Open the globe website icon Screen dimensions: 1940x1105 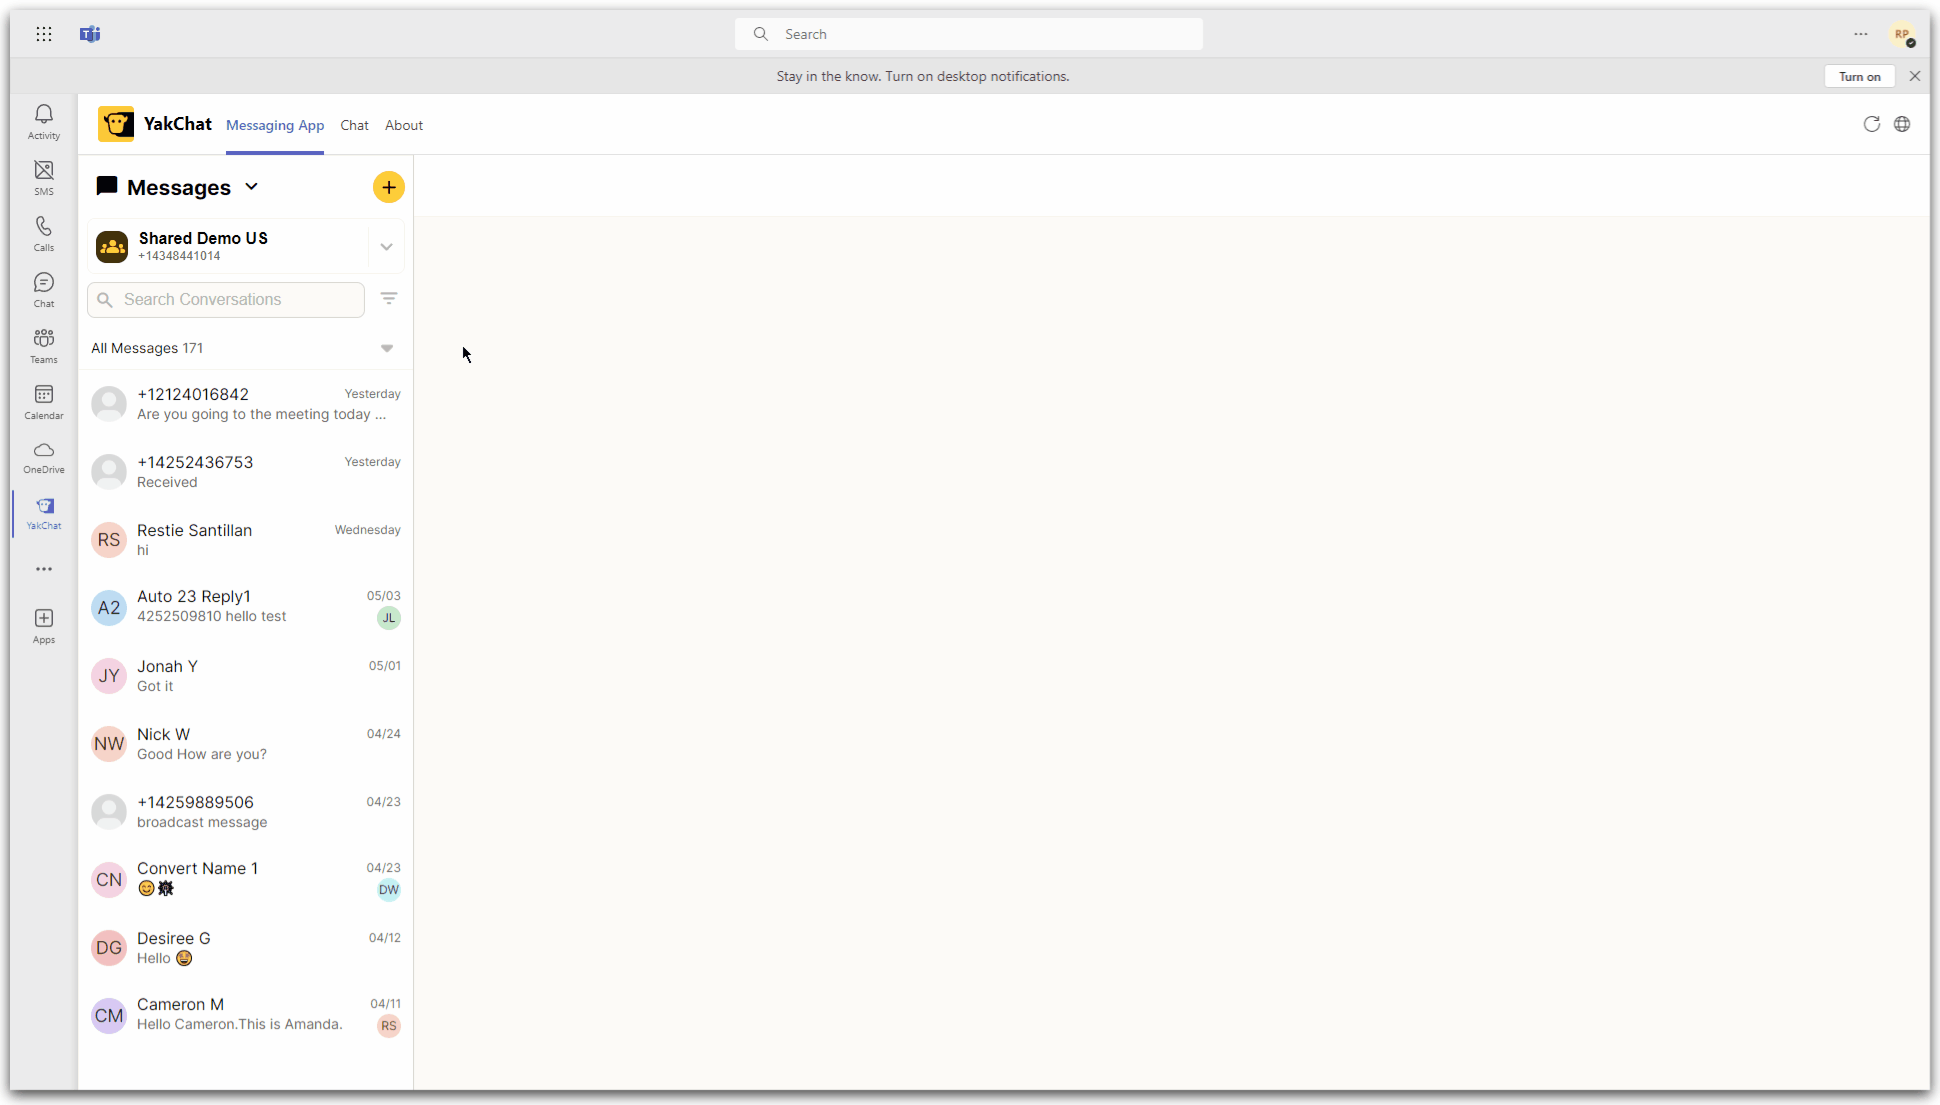click(x=1902, y=124)
